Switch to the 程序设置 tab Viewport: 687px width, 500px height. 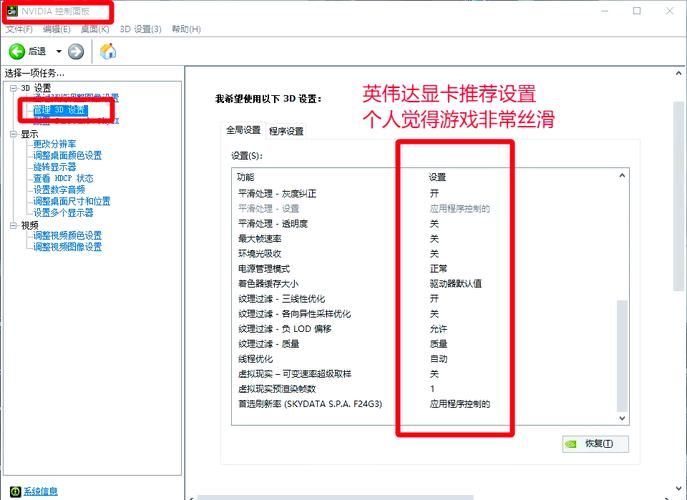(x=286, y=131)
